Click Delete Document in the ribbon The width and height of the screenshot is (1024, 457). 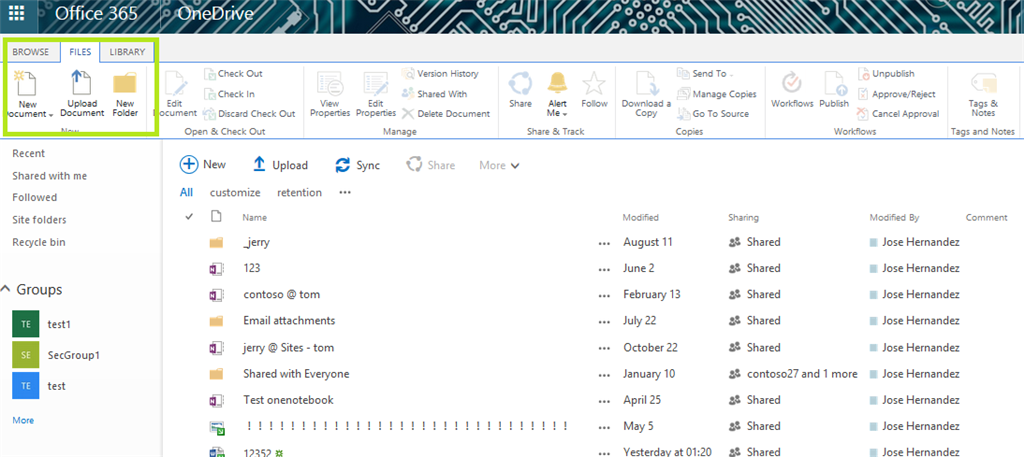point(445,114)
